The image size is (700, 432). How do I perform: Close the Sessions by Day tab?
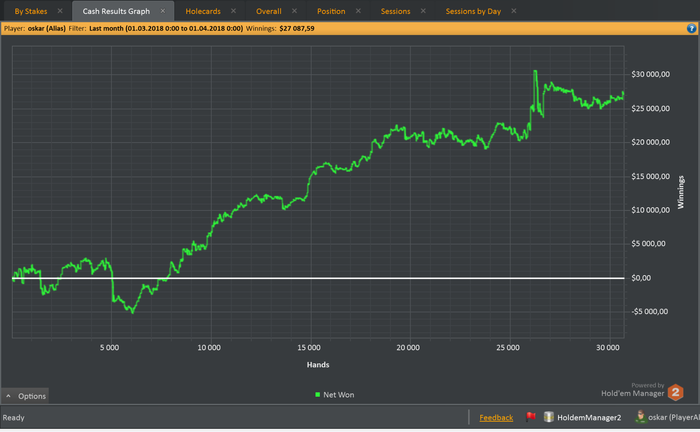click(514, 11)
